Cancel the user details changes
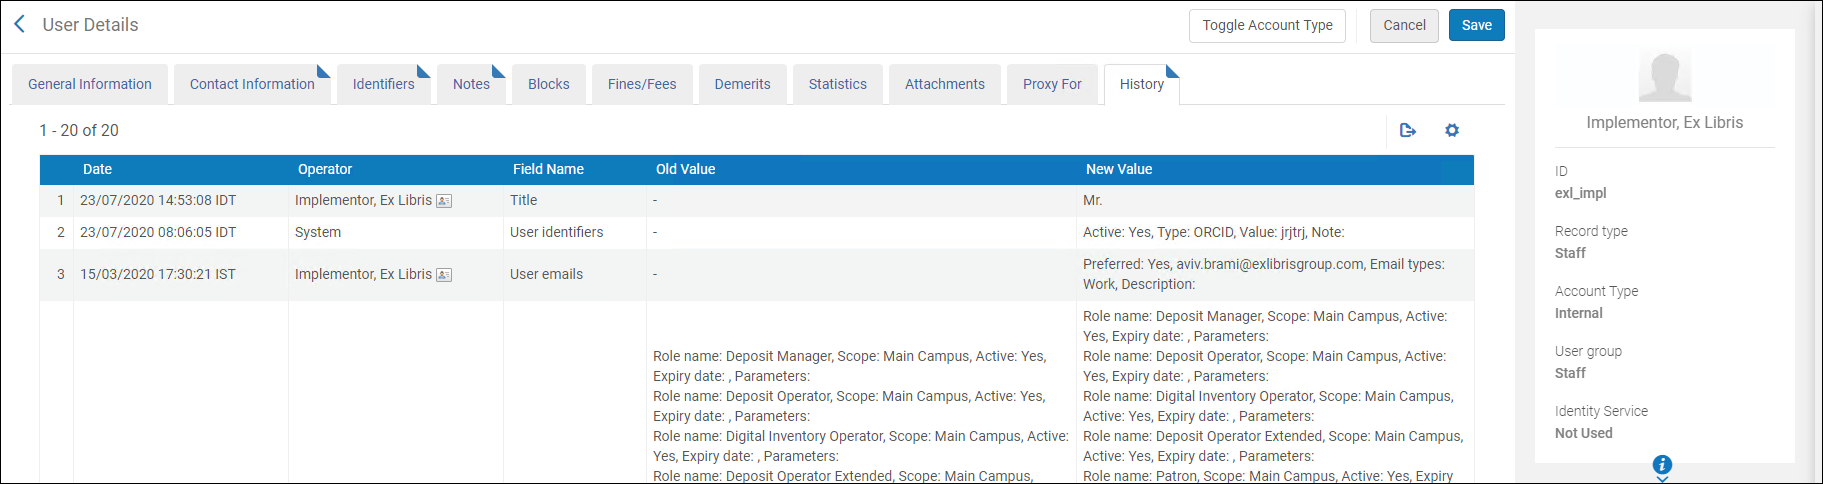Image resolution: width=1823 pixels, height=484 pixels. 1404,25
